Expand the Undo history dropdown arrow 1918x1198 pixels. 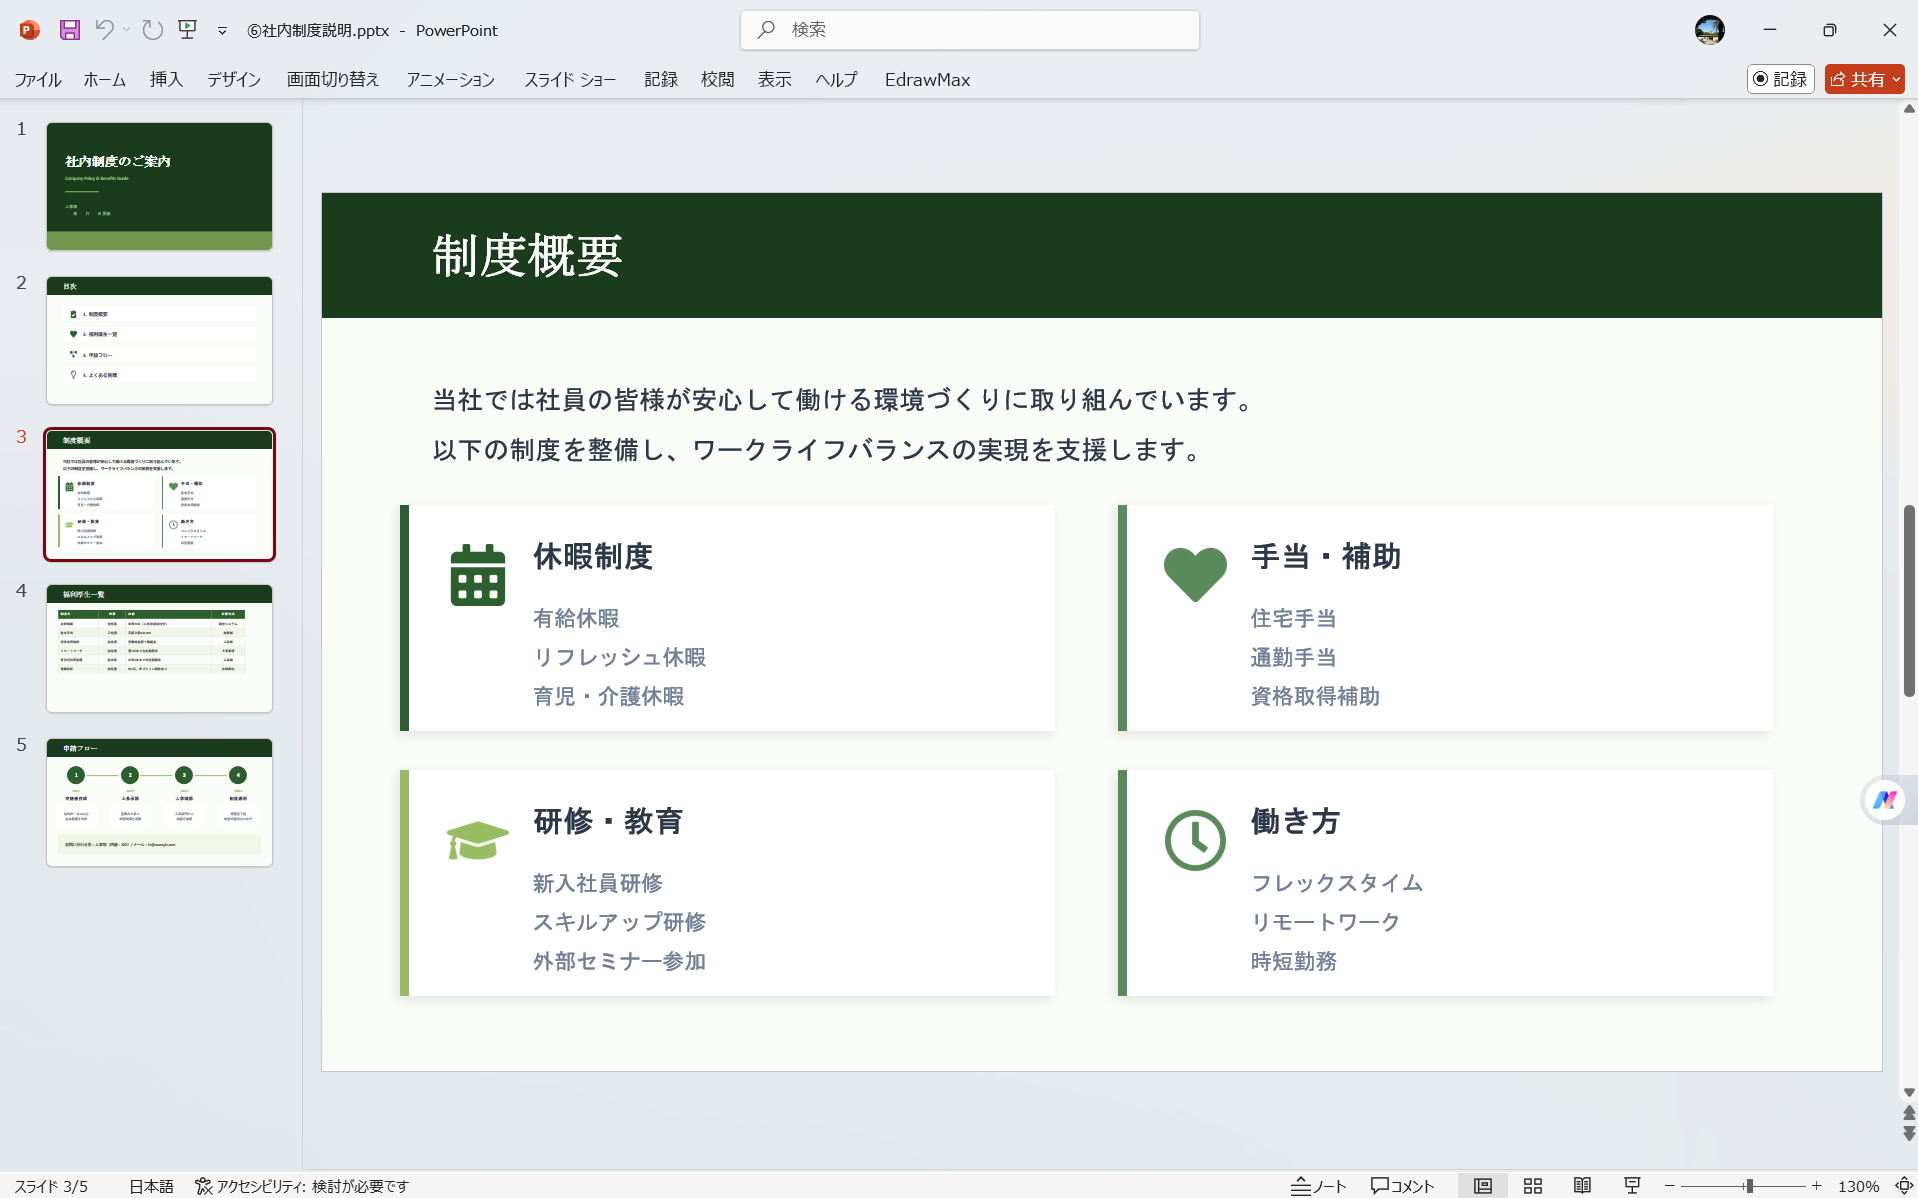pyautogui.click(x=126, y=30)
